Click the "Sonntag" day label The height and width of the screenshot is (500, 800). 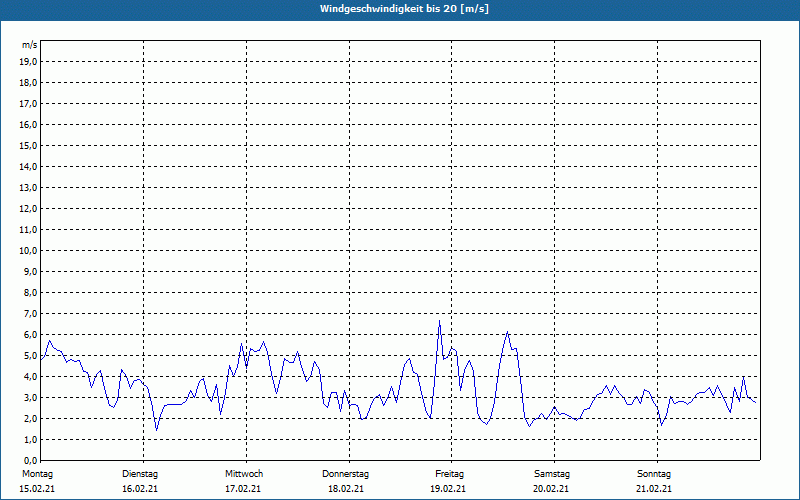pos(654,474)
